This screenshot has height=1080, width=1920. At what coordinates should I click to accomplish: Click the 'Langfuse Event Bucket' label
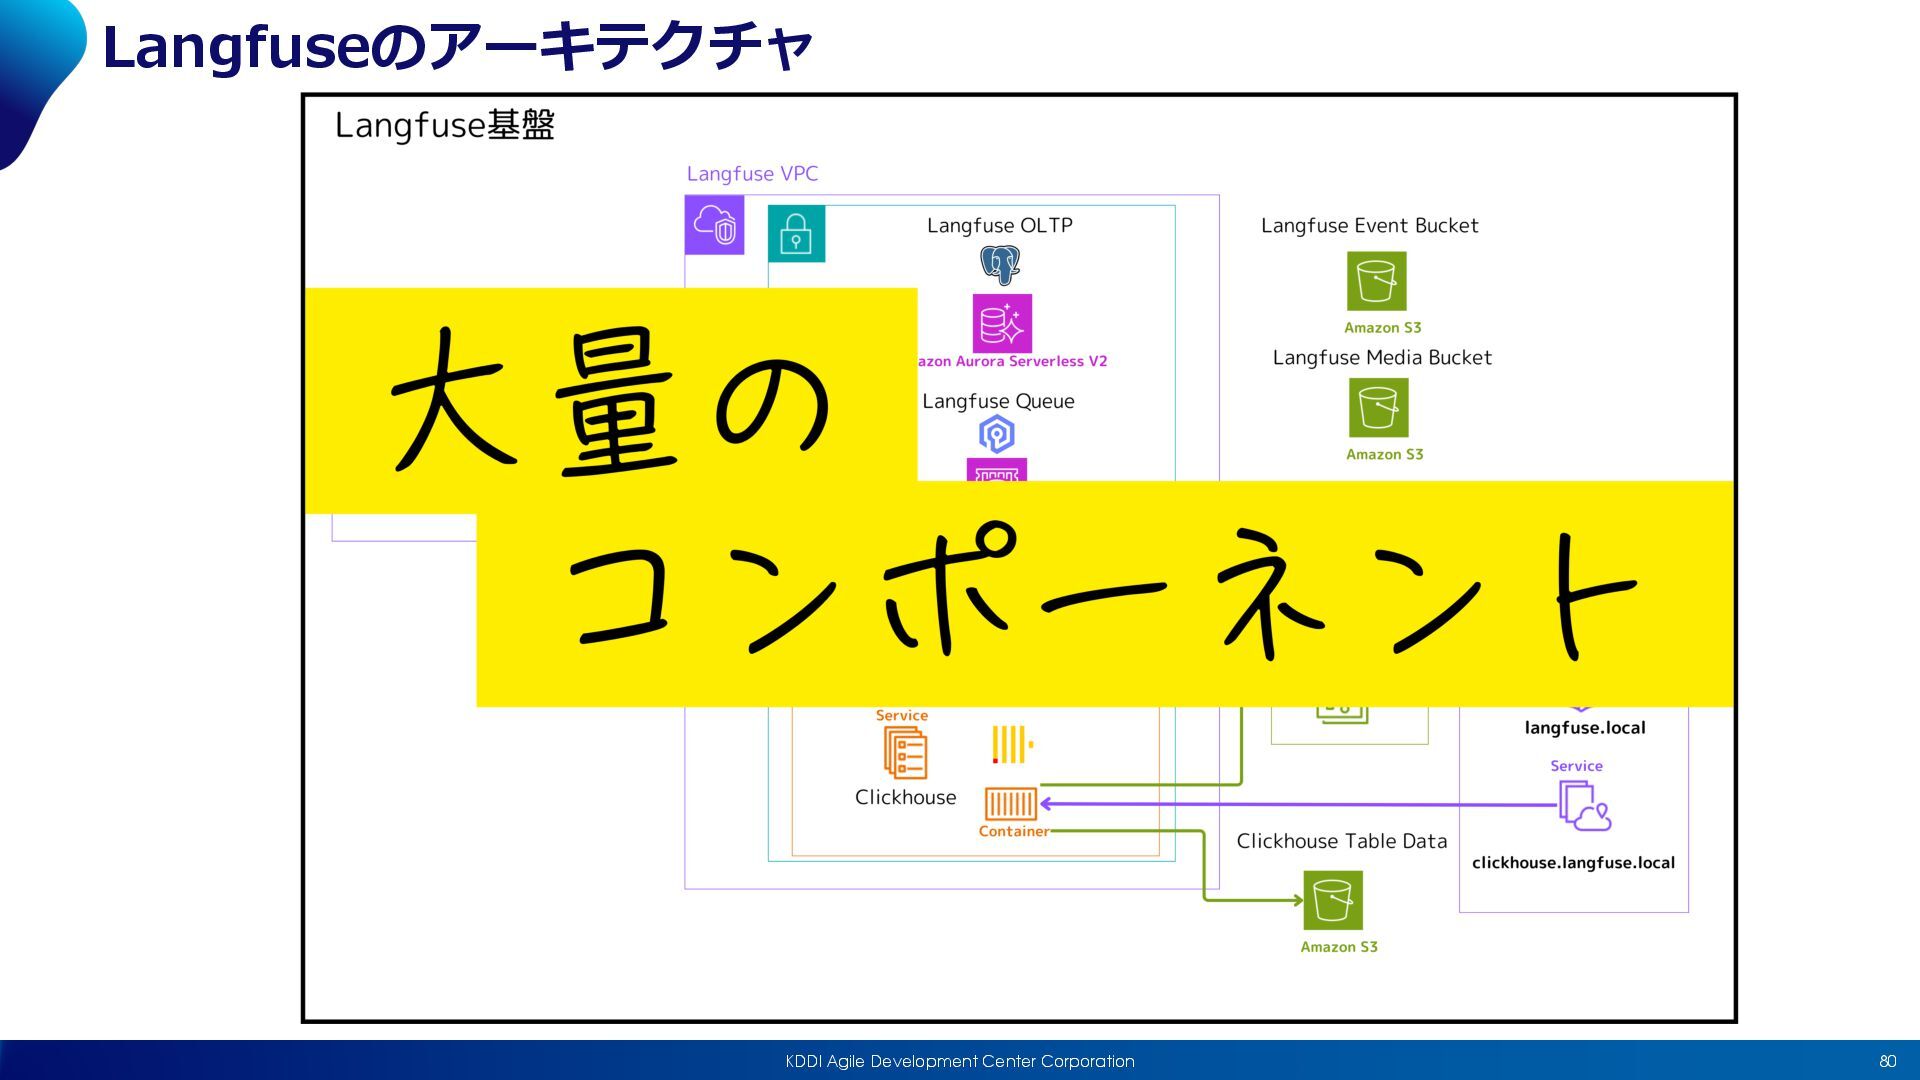[1369, 226]
